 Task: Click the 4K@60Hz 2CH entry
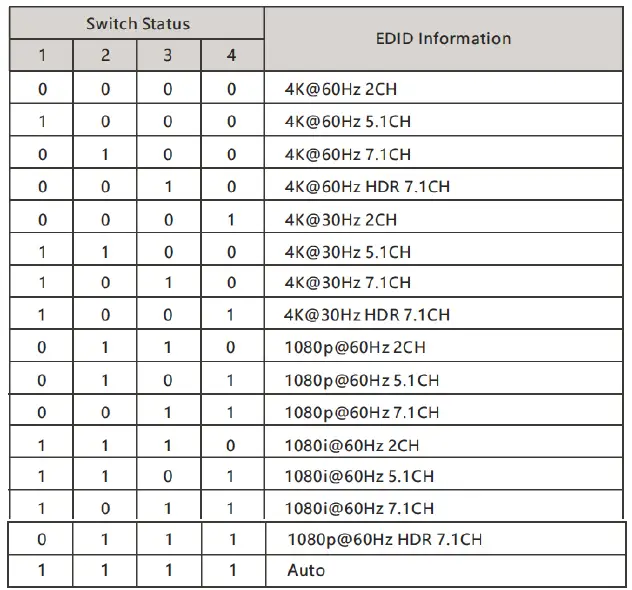click(x=342, y=90)
